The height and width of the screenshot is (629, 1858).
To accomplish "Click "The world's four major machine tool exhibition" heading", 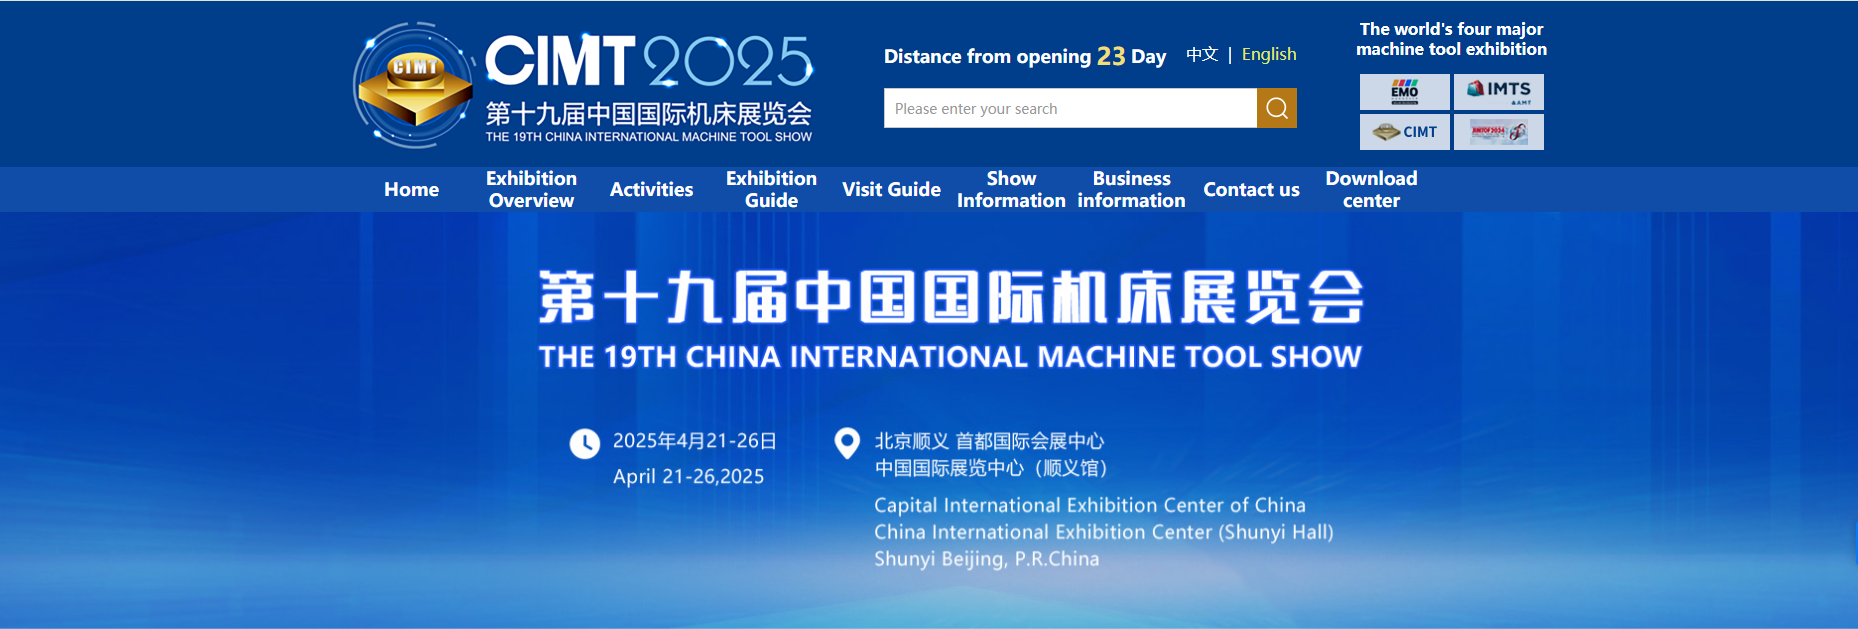I will click(1451, 39).
